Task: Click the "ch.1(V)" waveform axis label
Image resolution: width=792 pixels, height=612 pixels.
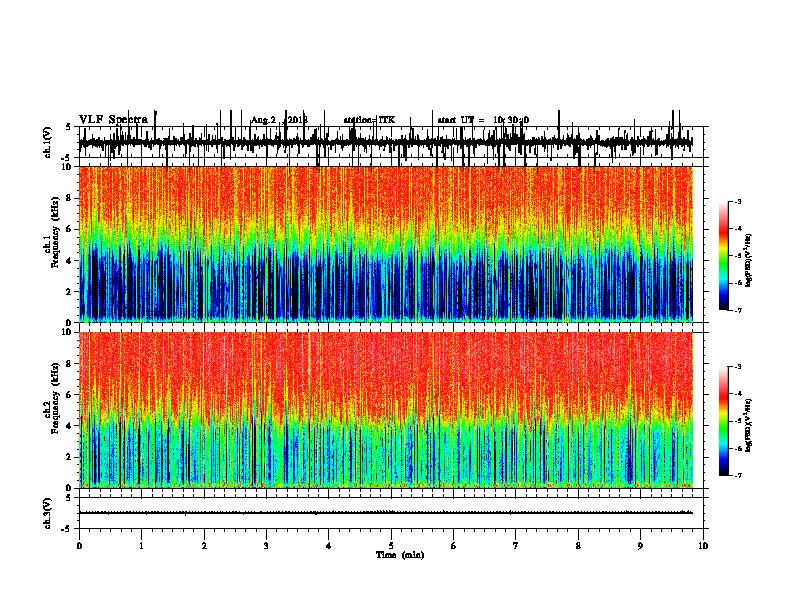Action: point(48,142)
